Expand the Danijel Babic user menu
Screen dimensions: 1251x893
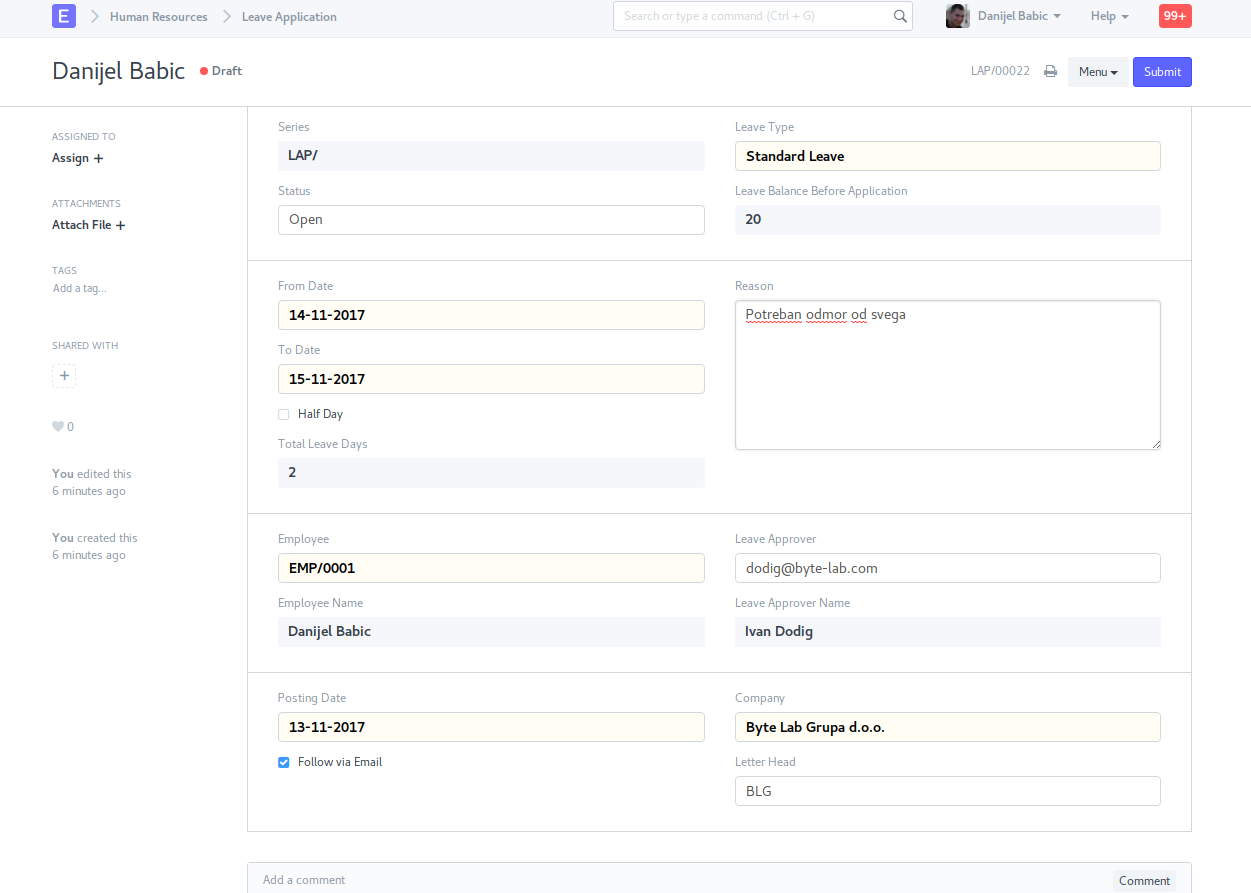click(1018, 16)
